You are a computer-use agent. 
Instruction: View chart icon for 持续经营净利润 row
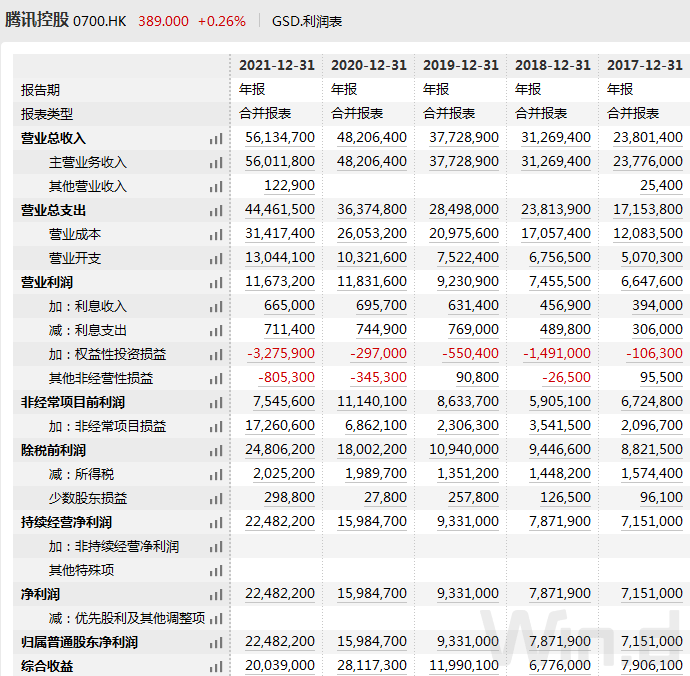pos(216,523)
